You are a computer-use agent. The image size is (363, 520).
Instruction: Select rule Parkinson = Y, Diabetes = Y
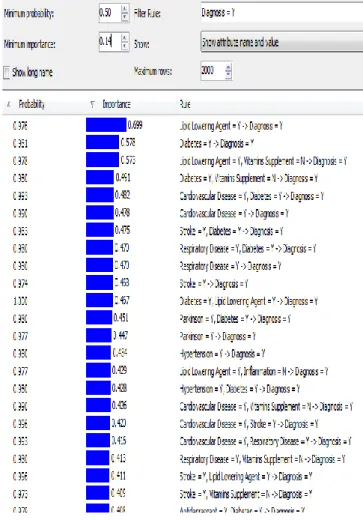[x=235, y=319]
